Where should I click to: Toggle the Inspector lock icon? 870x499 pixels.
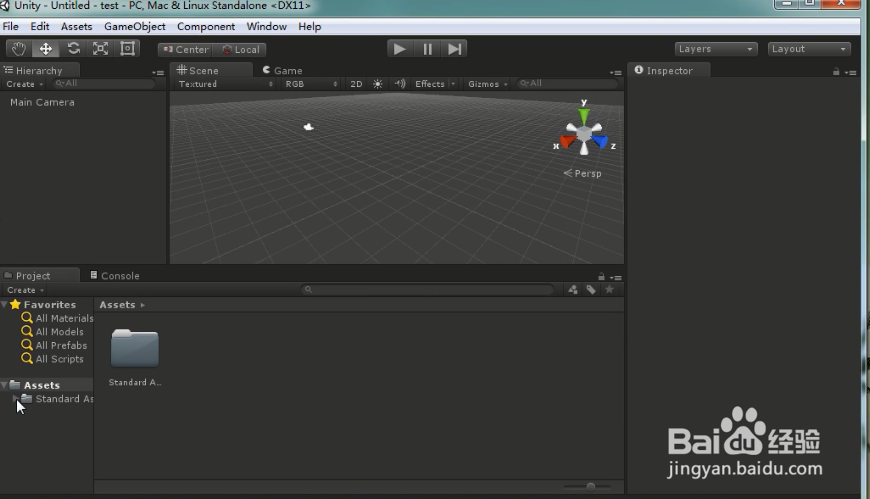(836, 72)
